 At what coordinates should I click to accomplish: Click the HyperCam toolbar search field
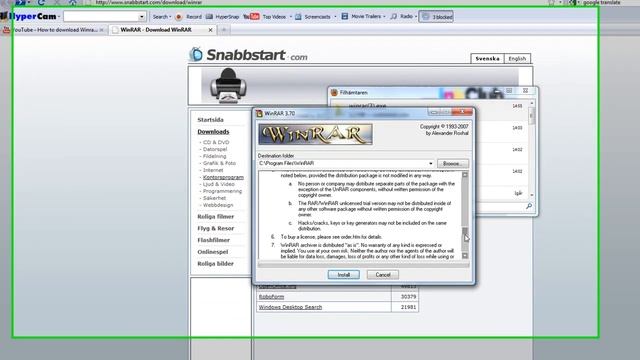(x=101, y=17)
